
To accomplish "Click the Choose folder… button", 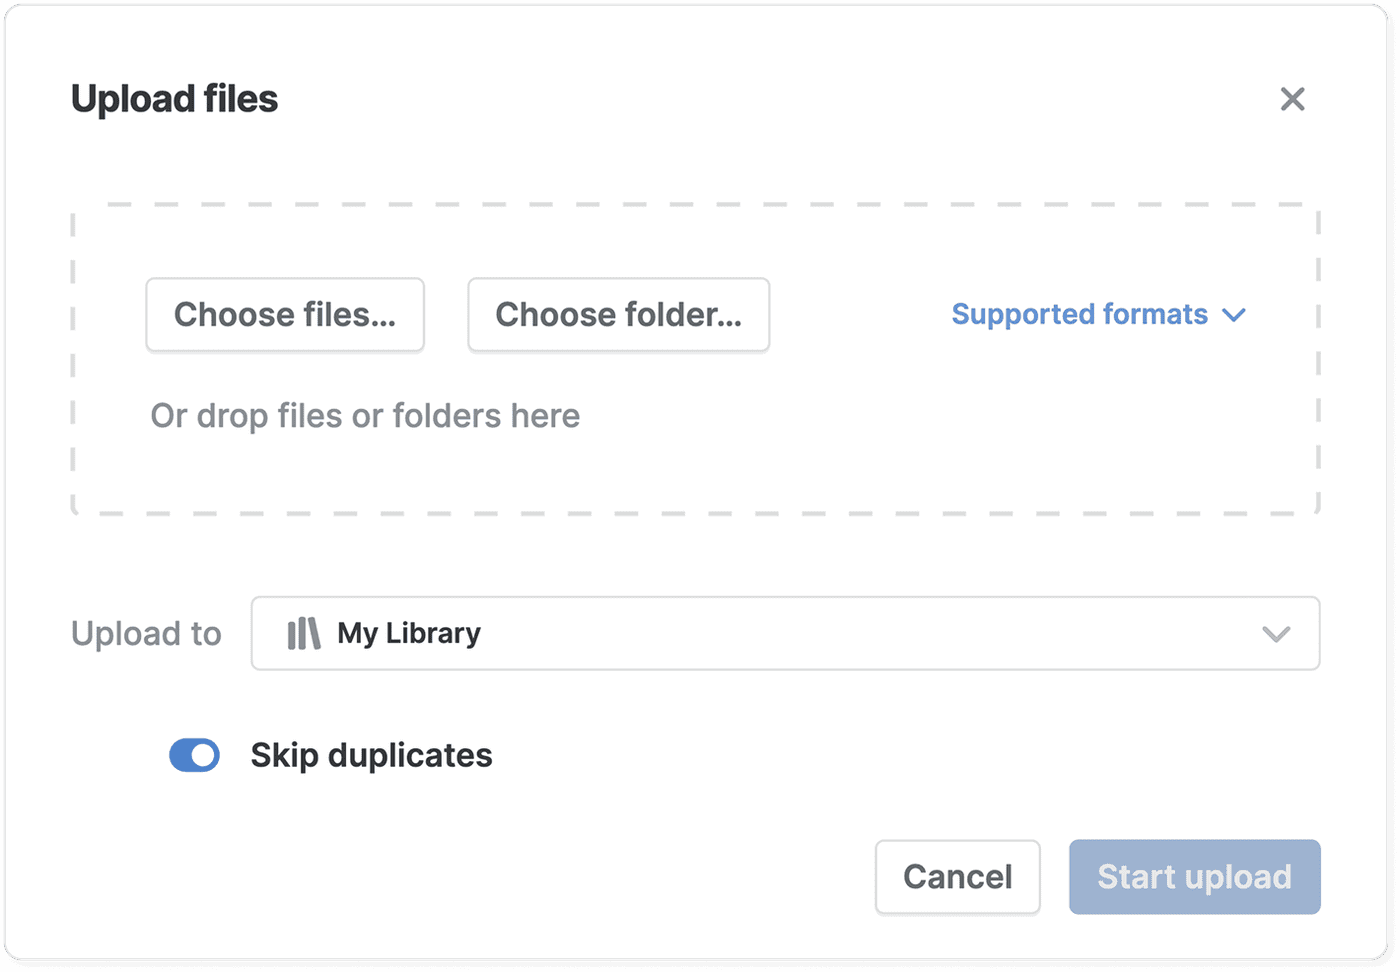I will point(618,315).
